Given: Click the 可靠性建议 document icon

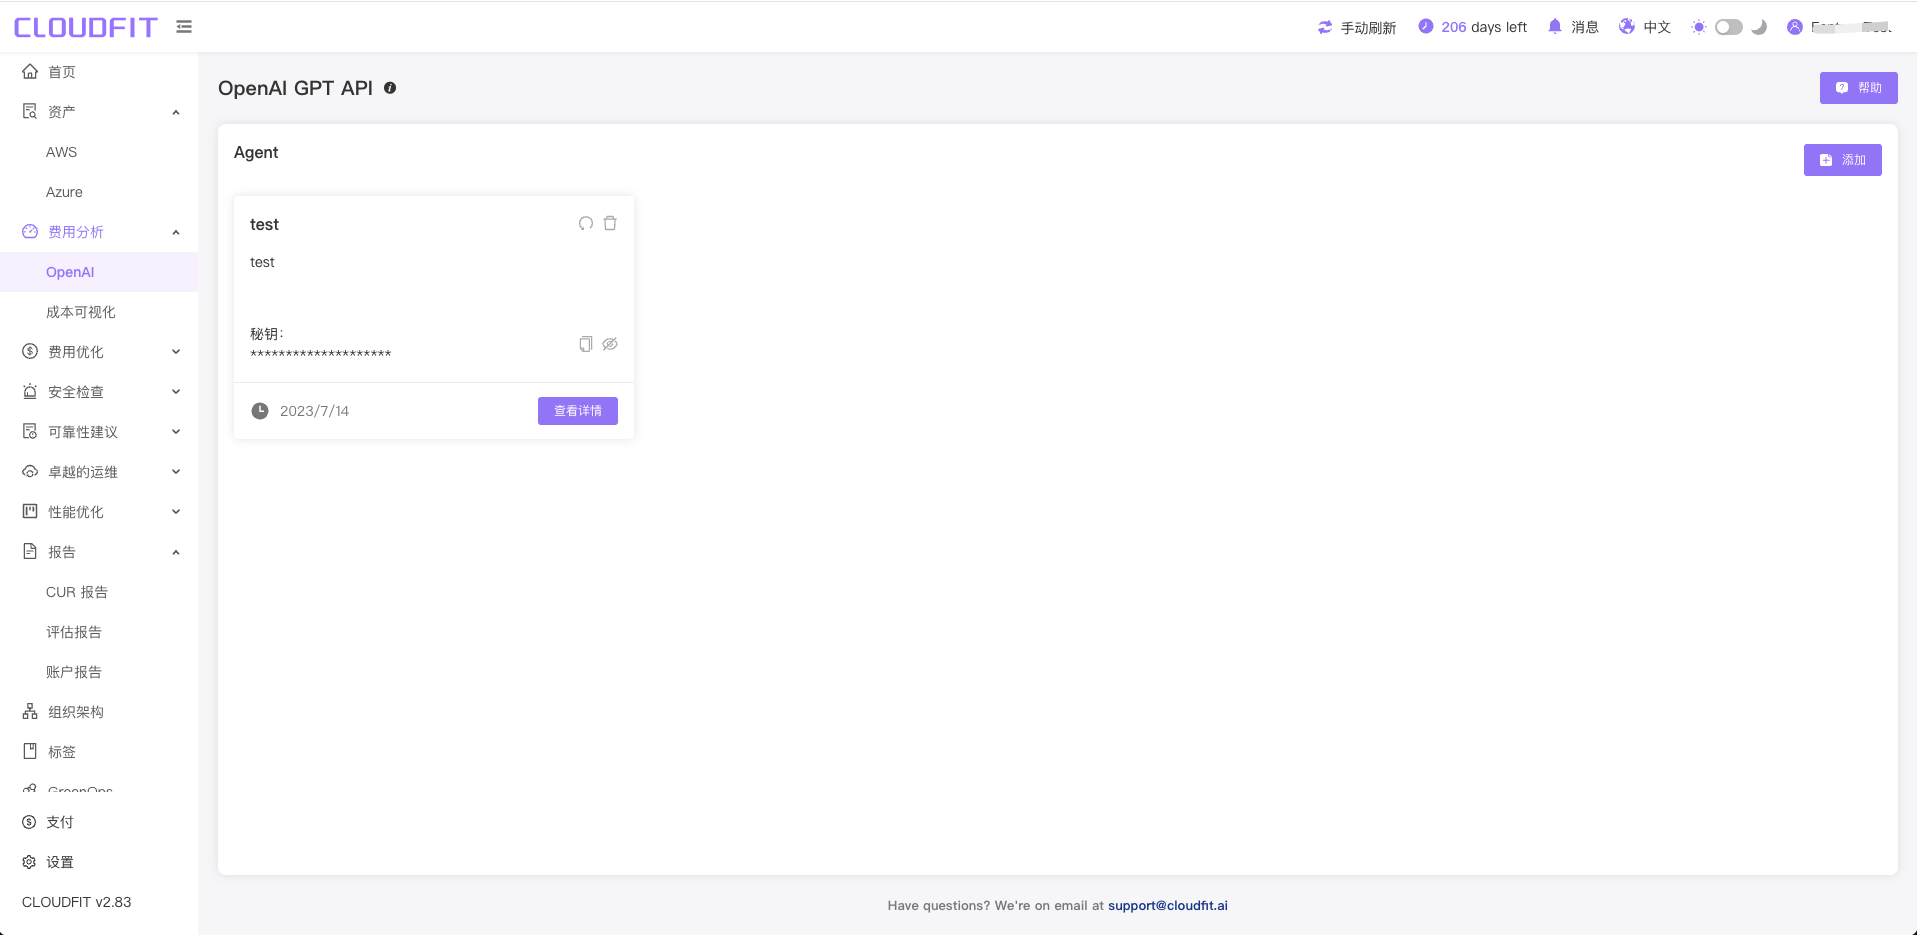Looking at the screenshot, I should click(x=30, y=431).
